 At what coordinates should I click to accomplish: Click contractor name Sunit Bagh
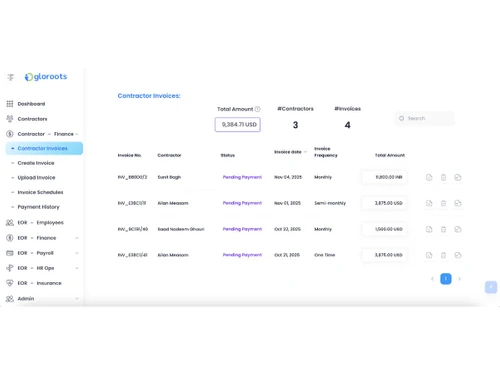point(169,177)
